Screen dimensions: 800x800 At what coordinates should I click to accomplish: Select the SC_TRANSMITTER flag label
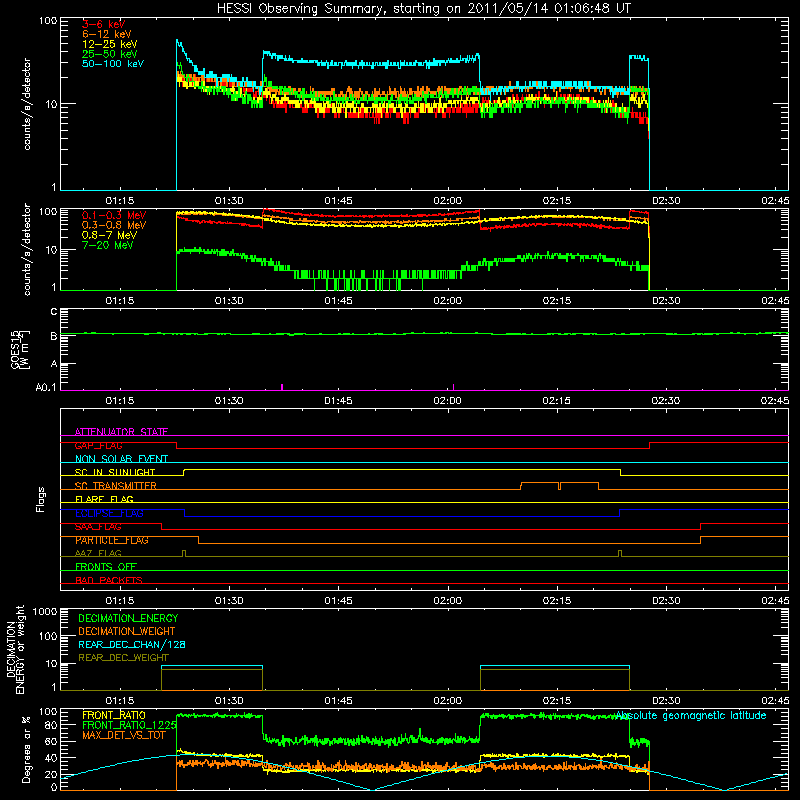coord(115,486)
